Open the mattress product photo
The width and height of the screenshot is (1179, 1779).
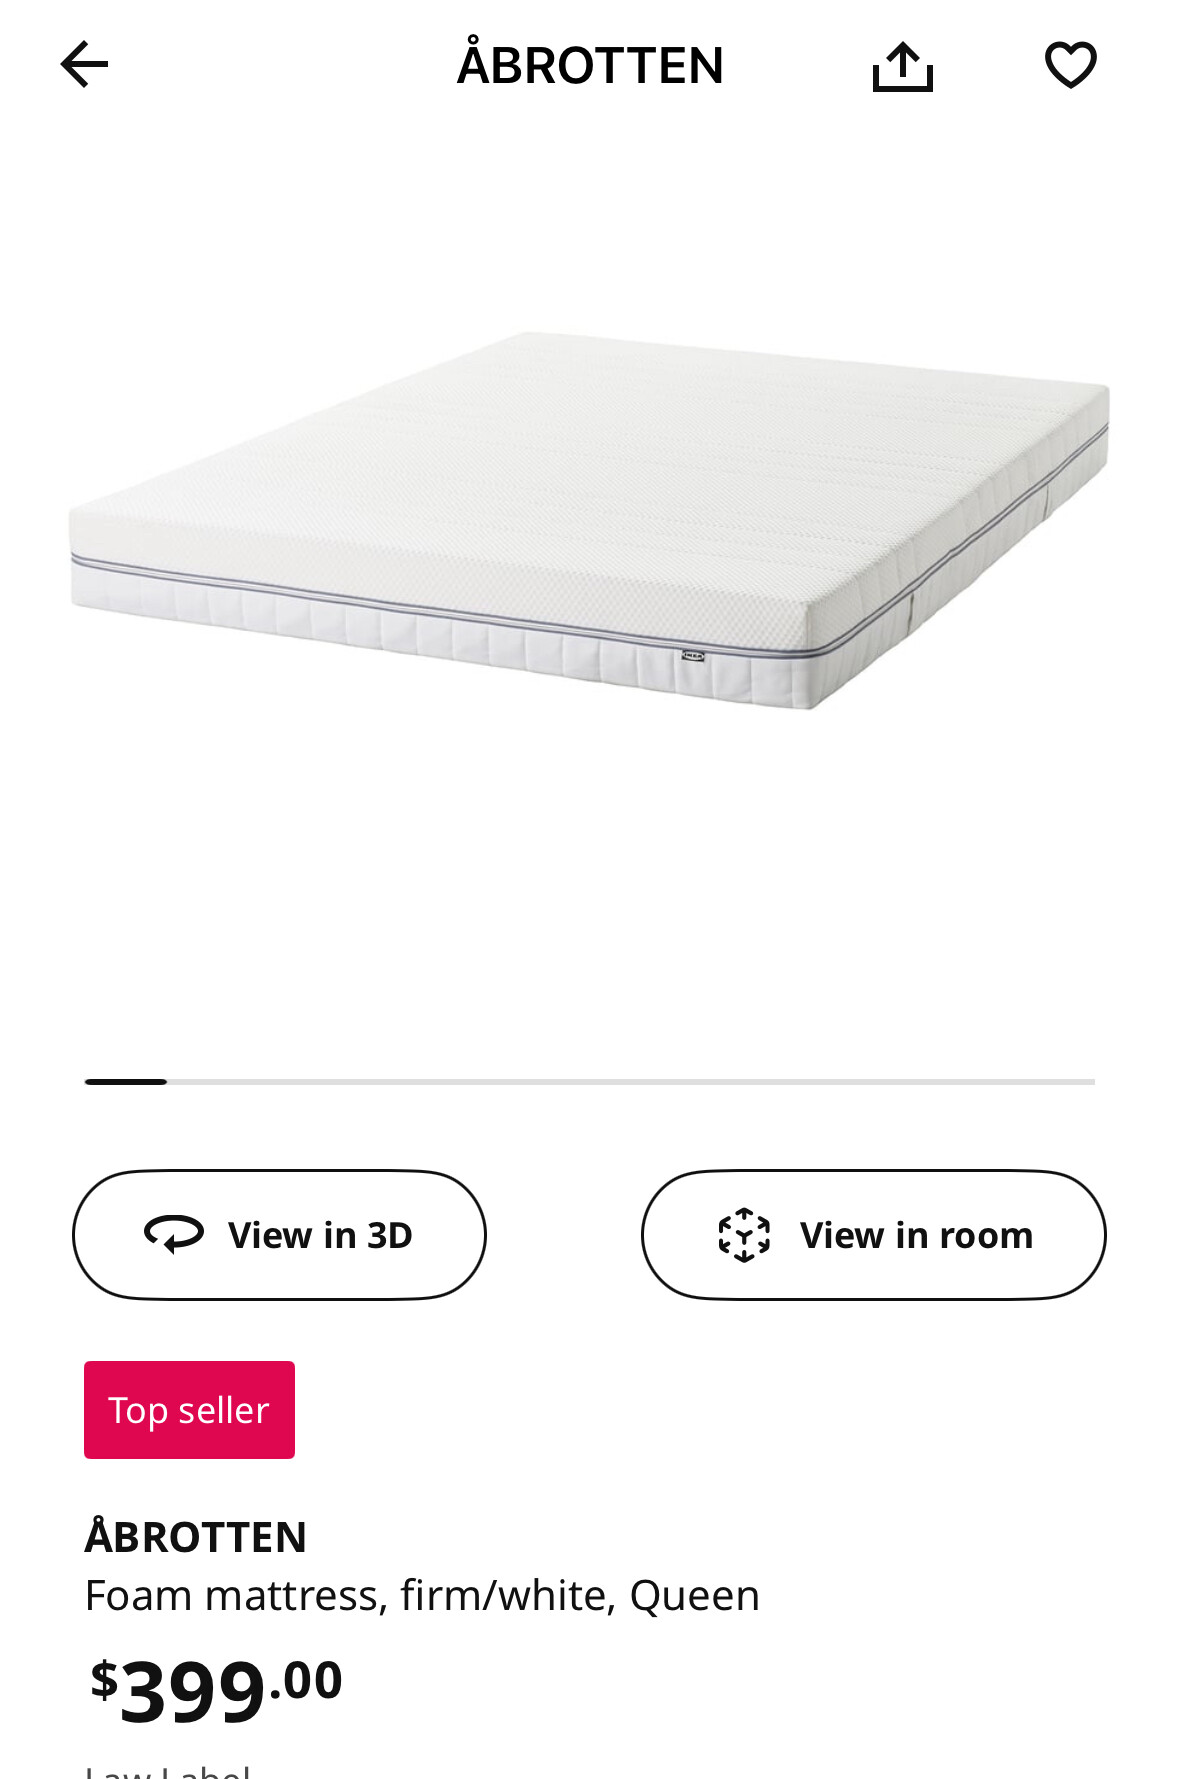(x=589, y=520)
